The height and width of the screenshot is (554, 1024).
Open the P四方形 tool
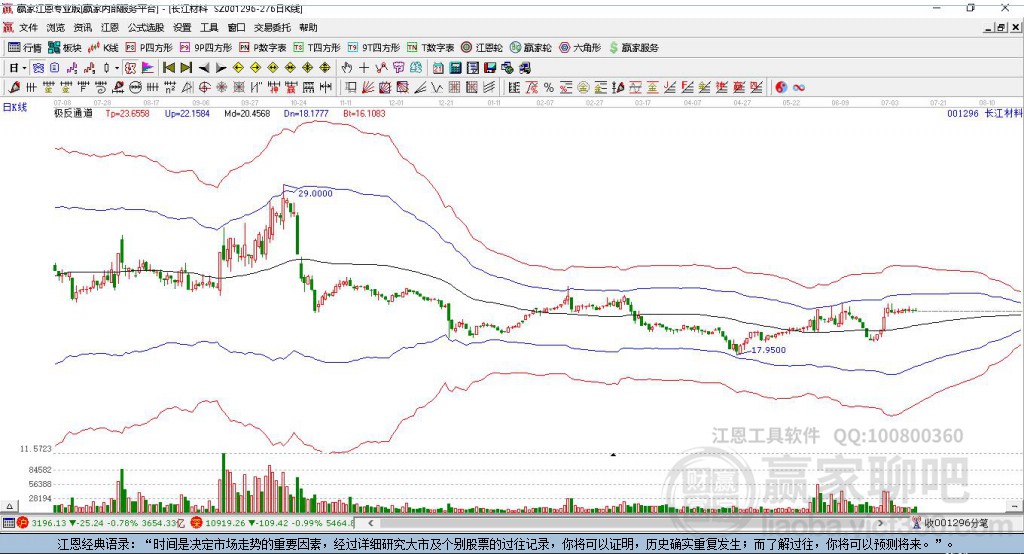click(x=149, y=48)
